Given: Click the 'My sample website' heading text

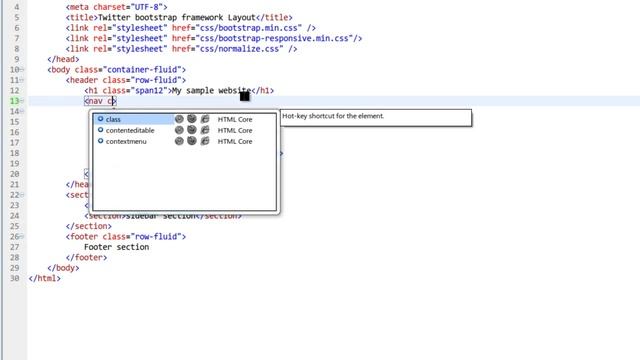Looking at the screenshot, I should [x=211, y=90].
